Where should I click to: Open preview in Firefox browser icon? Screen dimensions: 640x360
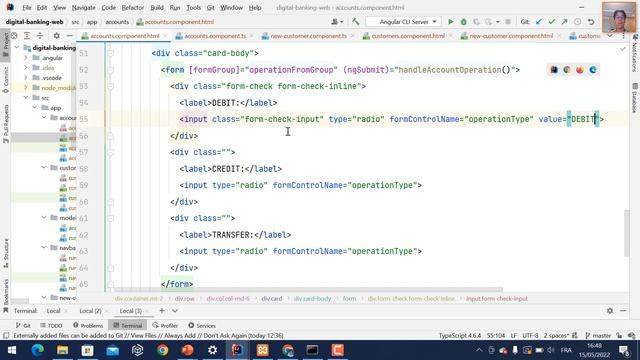coord(580,70)
